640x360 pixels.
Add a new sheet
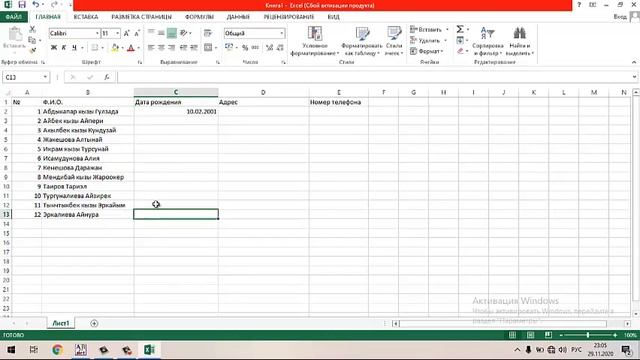[x=94, y=323]
